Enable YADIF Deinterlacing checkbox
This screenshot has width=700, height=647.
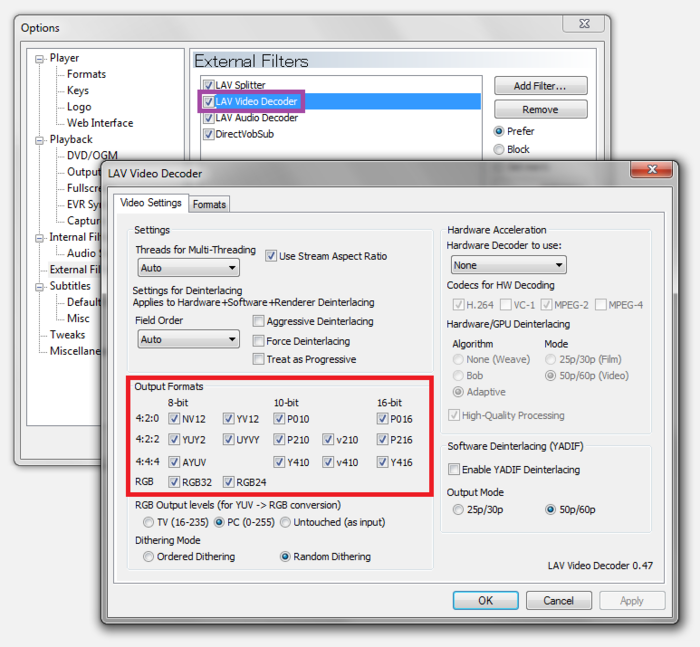click(x=454, y=470)
